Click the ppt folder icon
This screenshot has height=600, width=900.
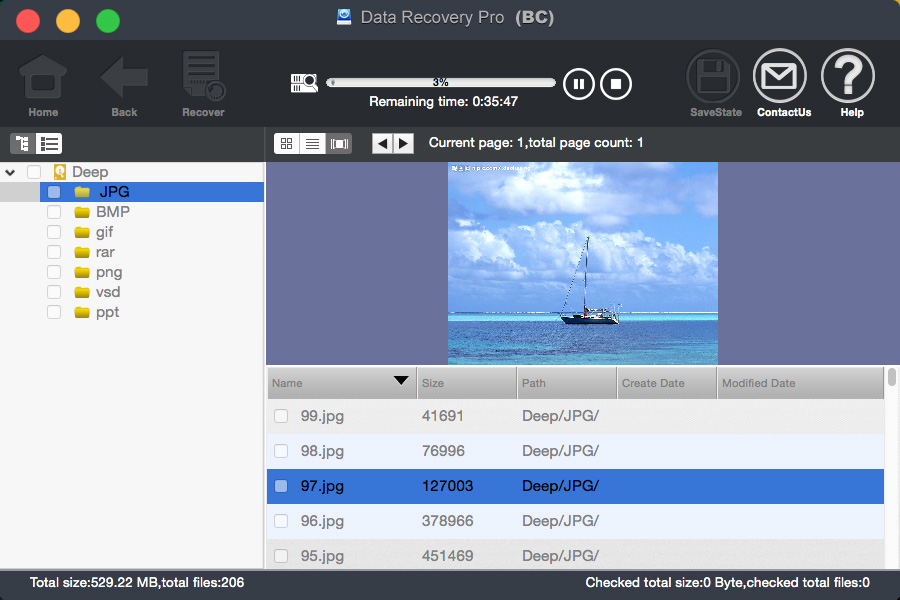point(82,312)
